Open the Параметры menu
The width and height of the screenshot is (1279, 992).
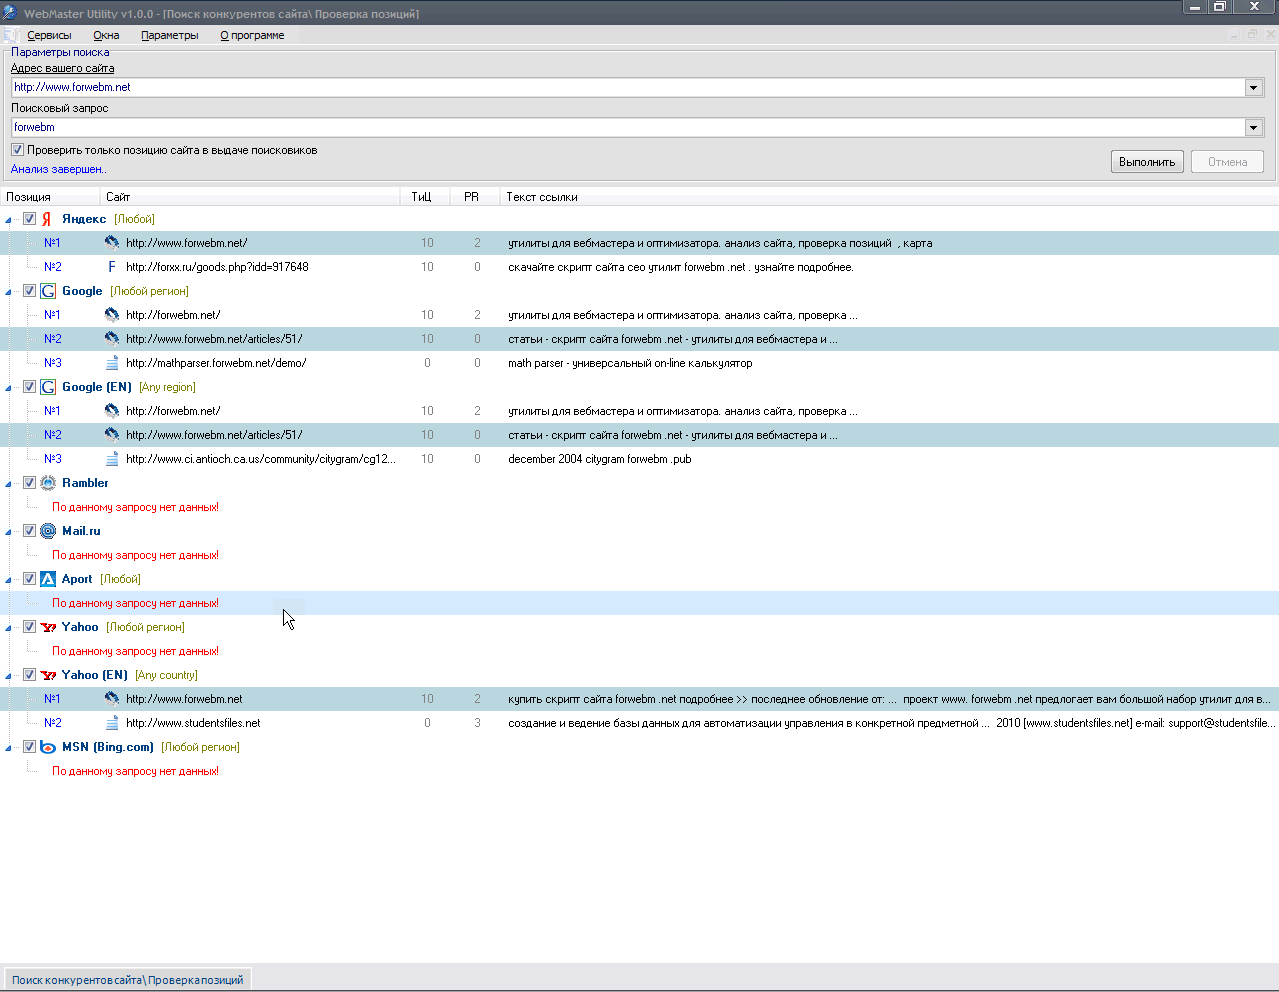[169, 35]
